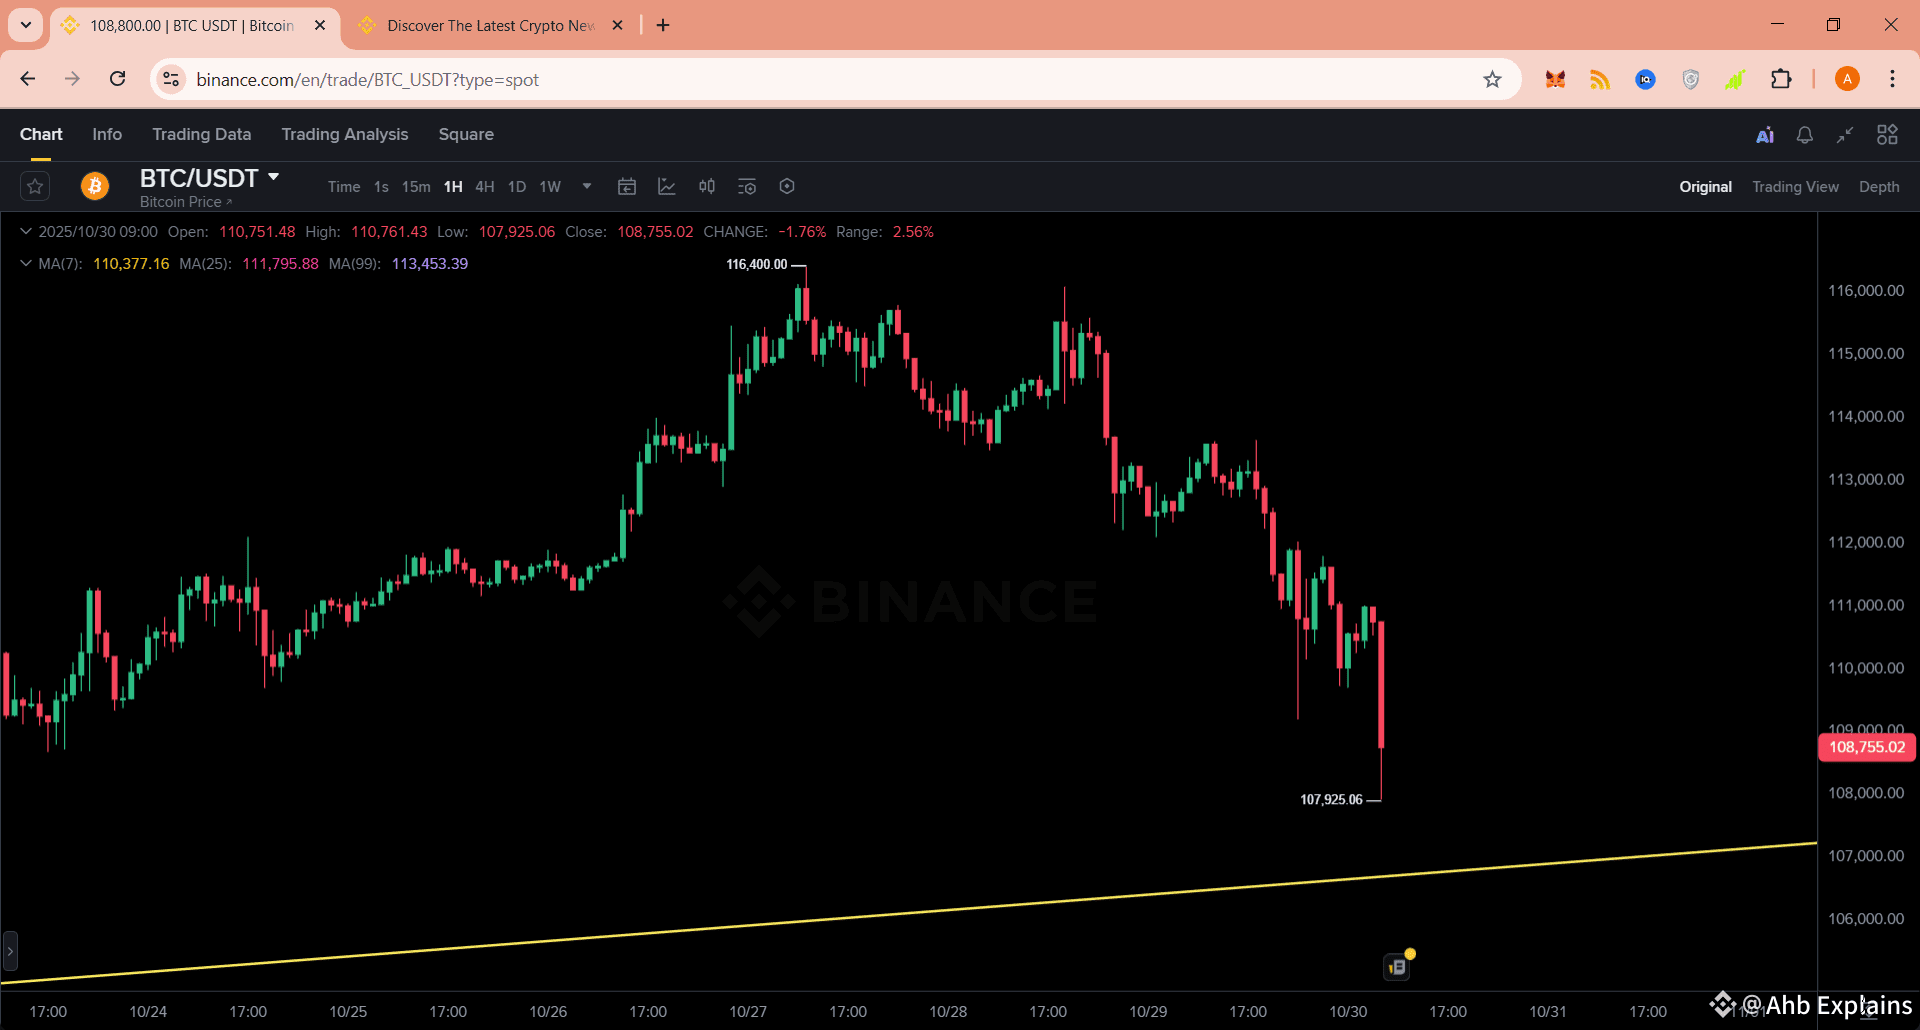Switch to the Depth chart view
1920x1030 pixels.
pos(1879,187)
